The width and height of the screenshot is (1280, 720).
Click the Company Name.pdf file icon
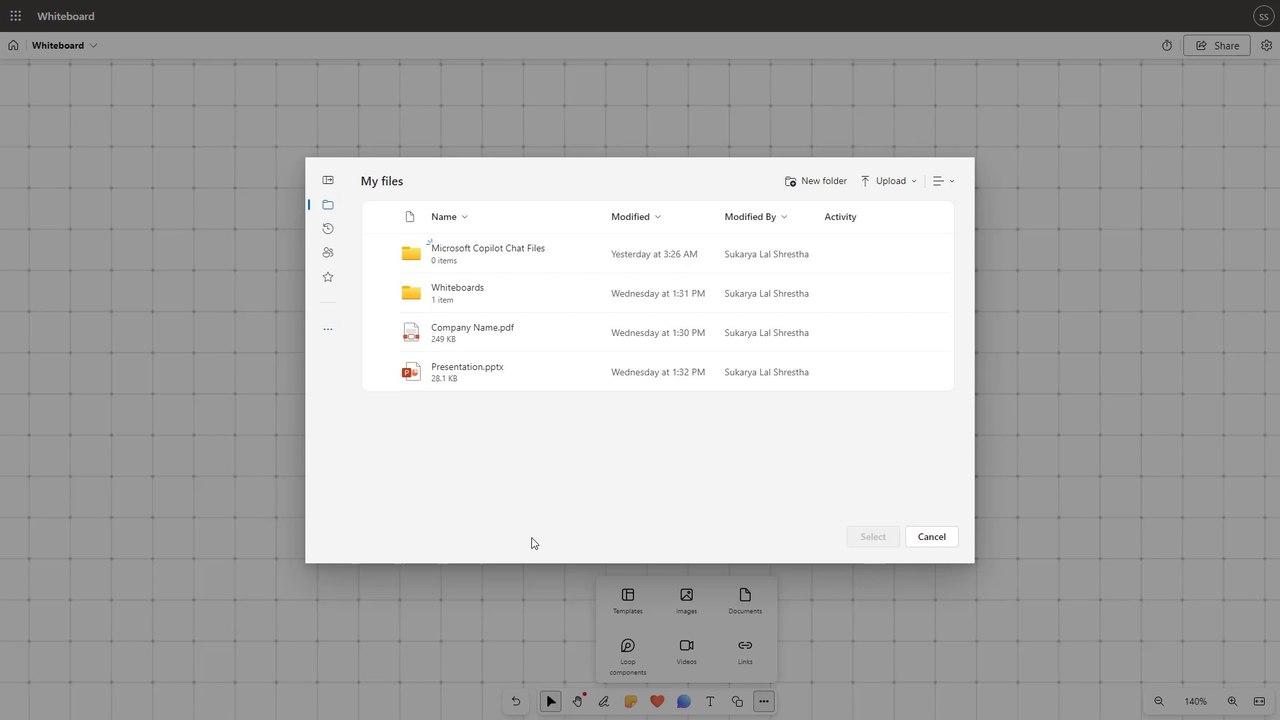tap(411, 332)
